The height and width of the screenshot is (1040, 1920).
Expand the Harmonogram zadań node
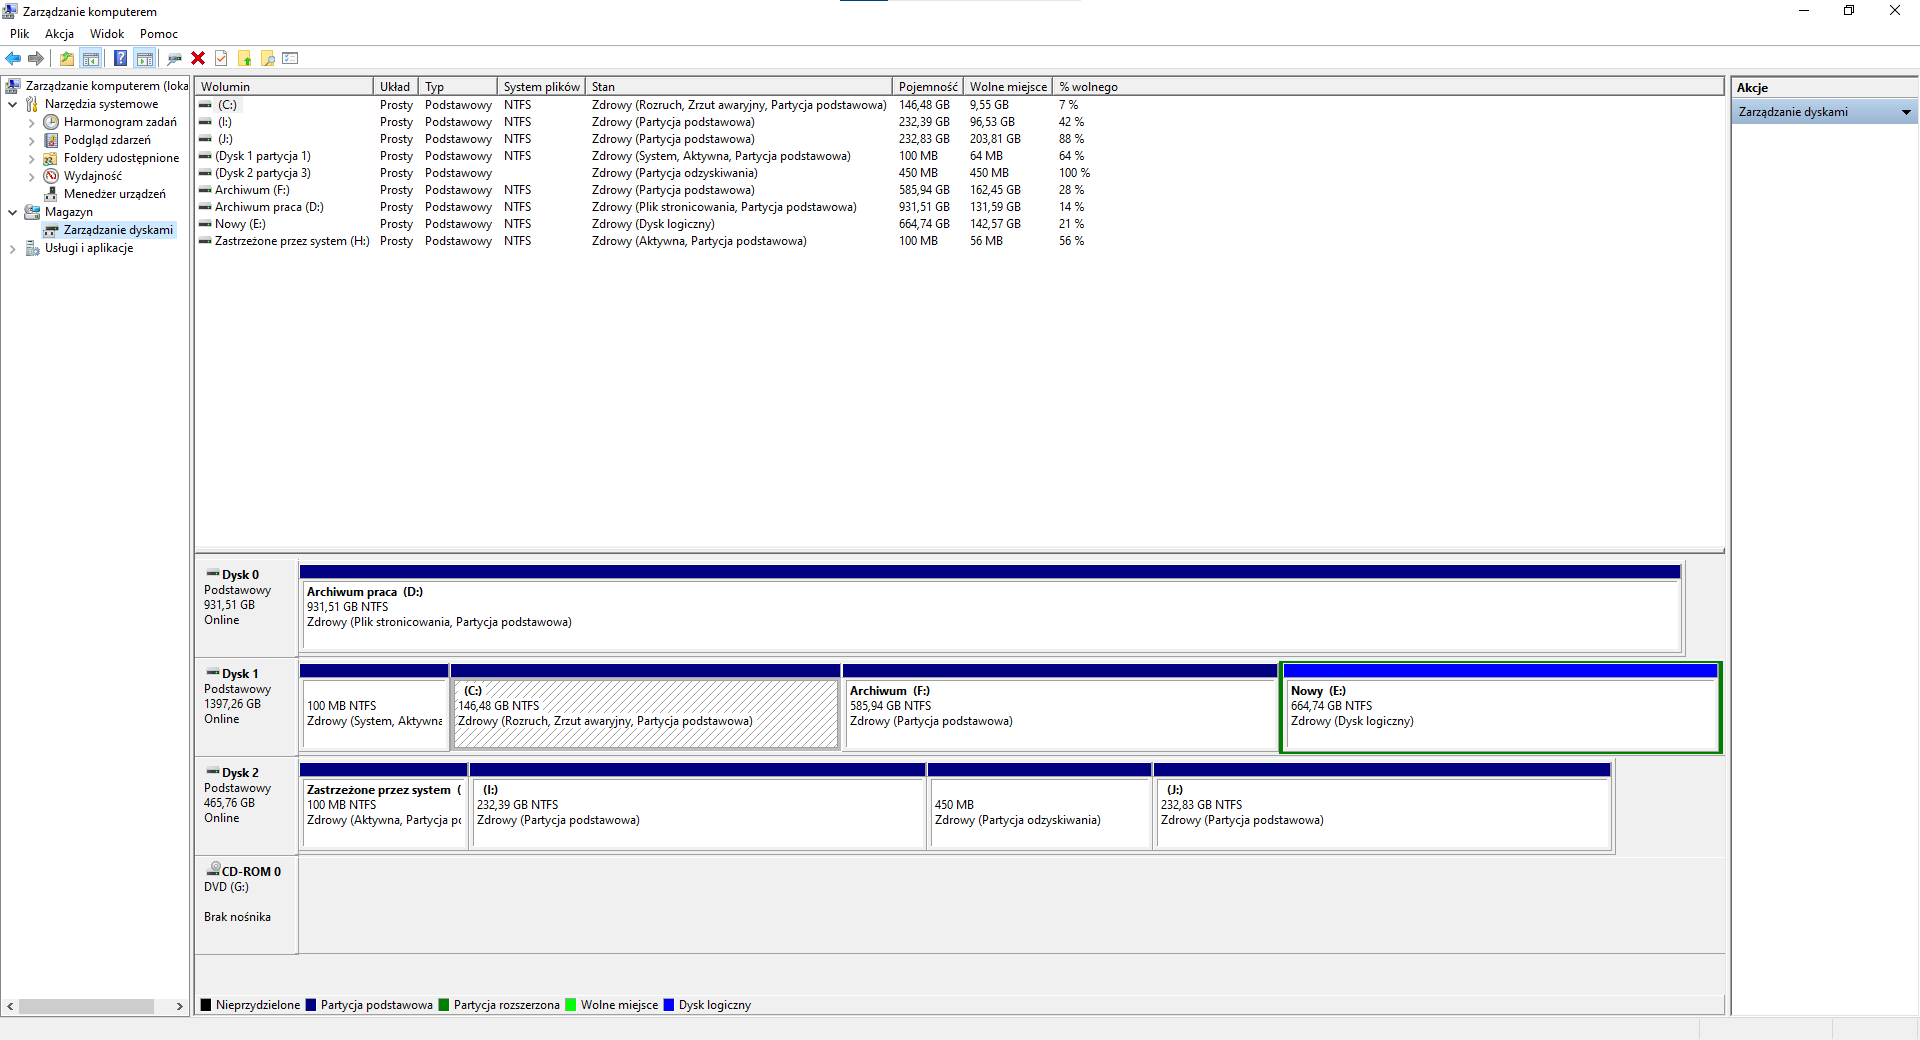31,122
